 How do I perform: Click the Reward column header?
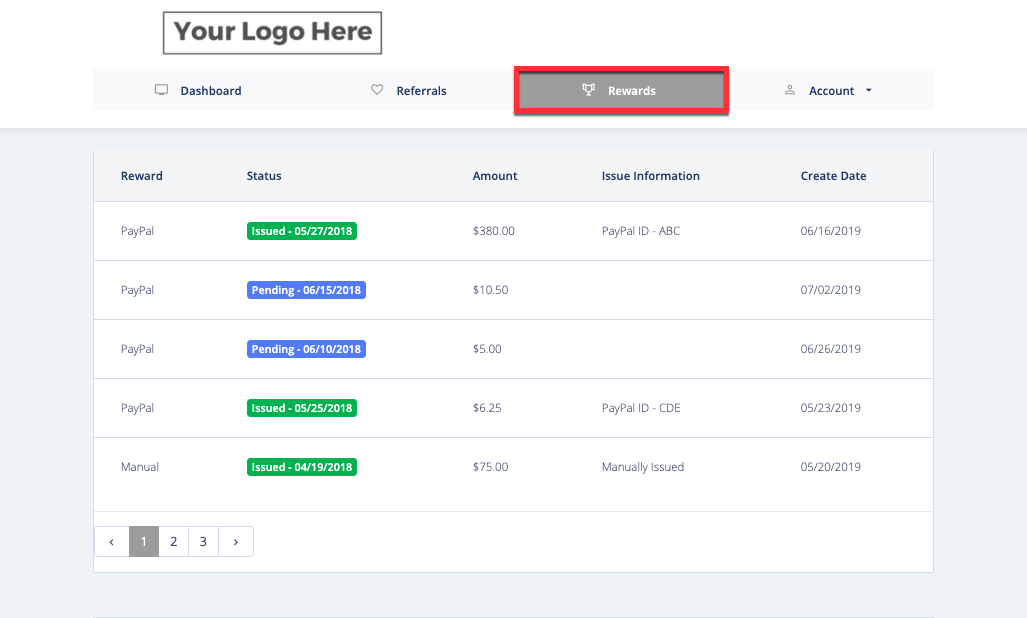(141, 175)
